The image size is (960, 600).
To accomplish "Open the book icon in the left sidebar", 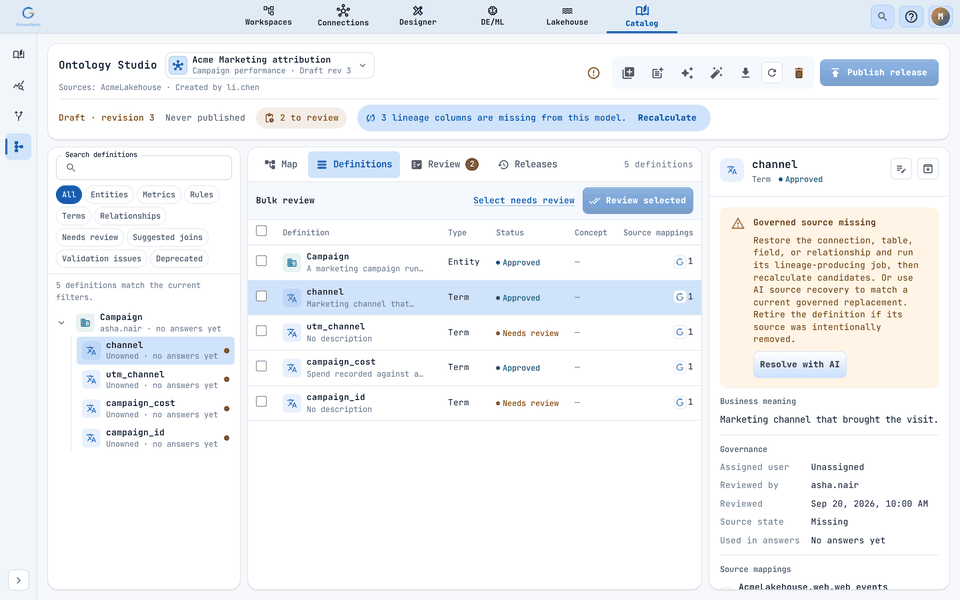I will (x=18, y=54).
